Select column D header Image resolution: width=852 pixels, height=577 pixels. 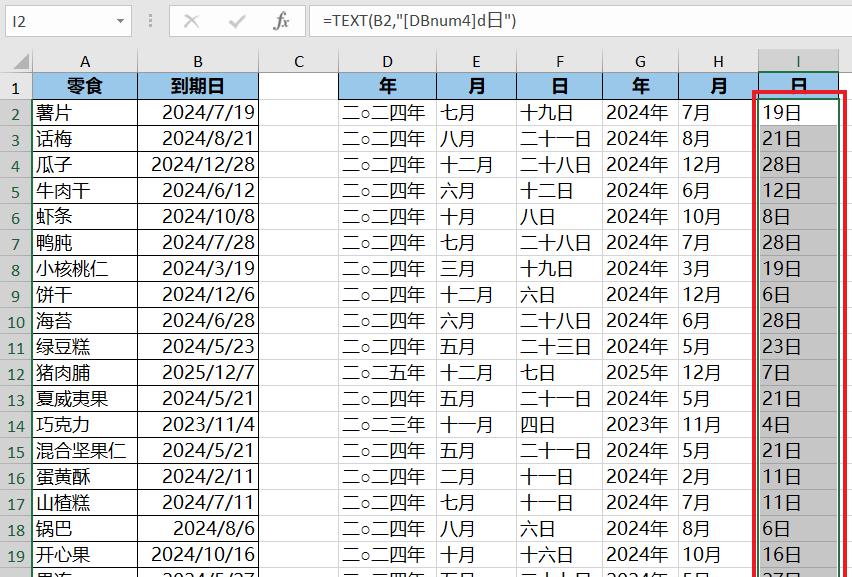pos(387,62)
